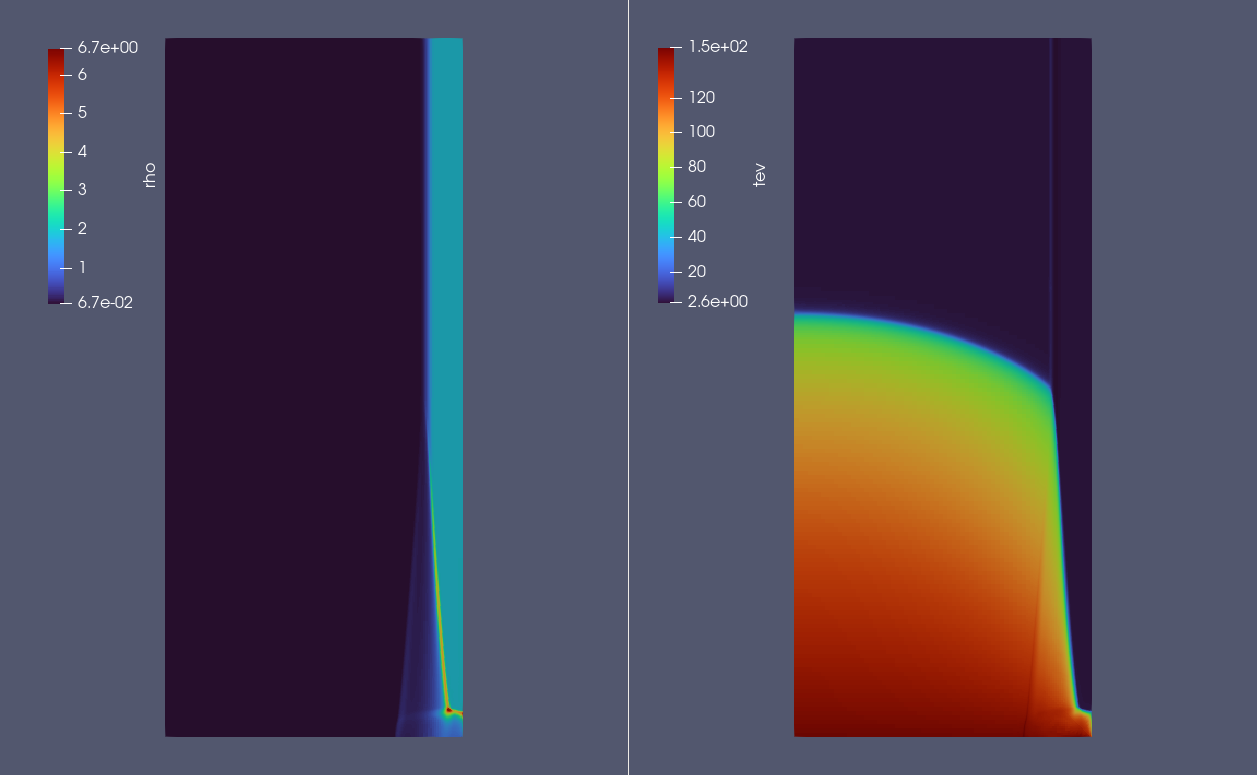The width and height of the screenshot is (1257, 775).
Task: Click the tev color legend bar
Action: 665,175
